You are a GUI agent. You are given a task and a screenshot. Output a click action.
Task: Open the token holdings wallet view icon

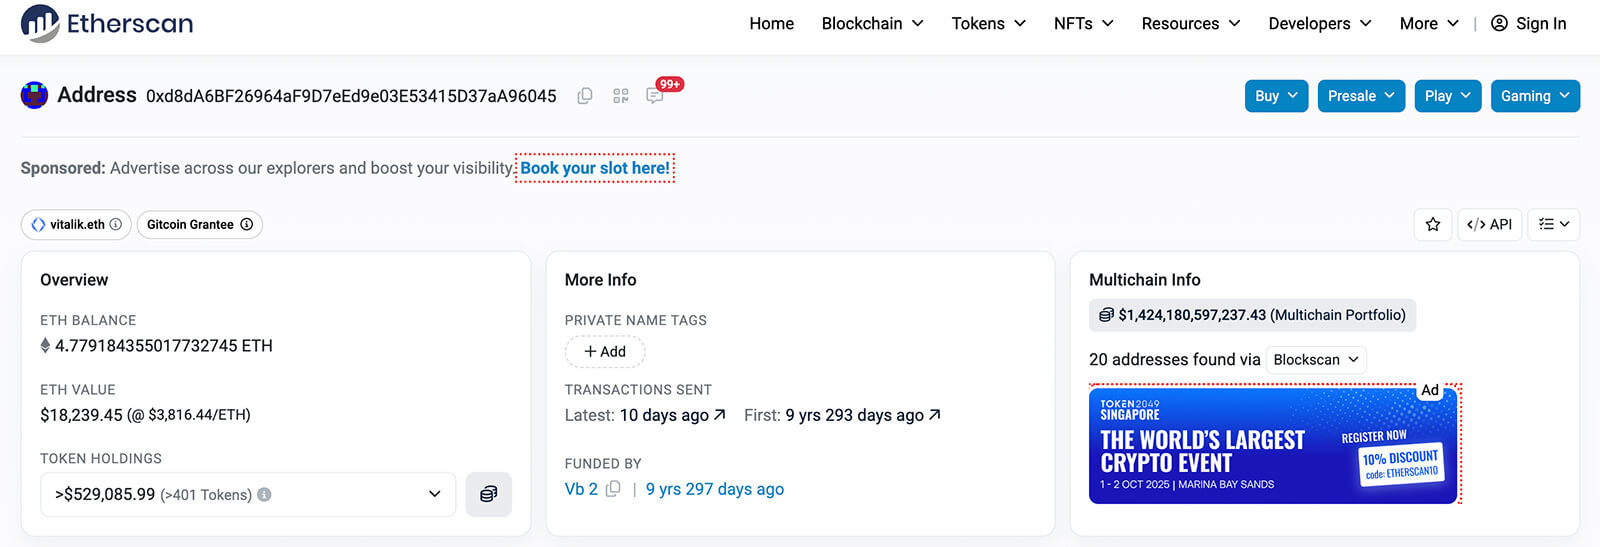(x=488, y=494)
